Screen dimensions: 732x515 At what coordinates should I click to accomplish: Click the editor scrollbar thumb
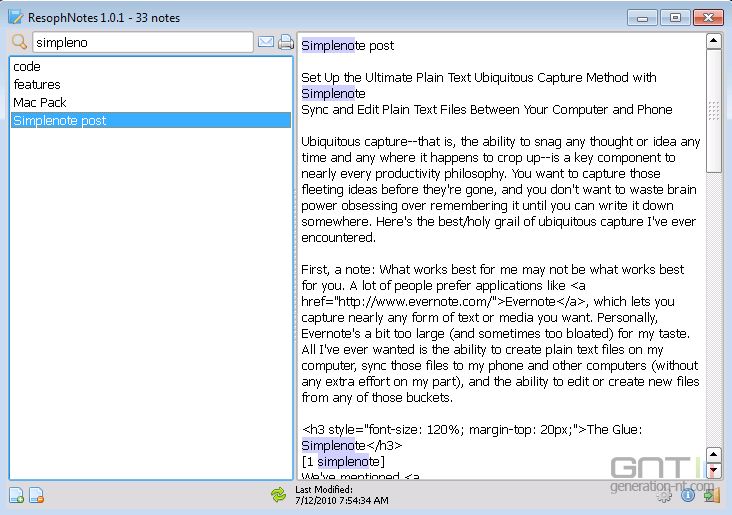[713, 111]
